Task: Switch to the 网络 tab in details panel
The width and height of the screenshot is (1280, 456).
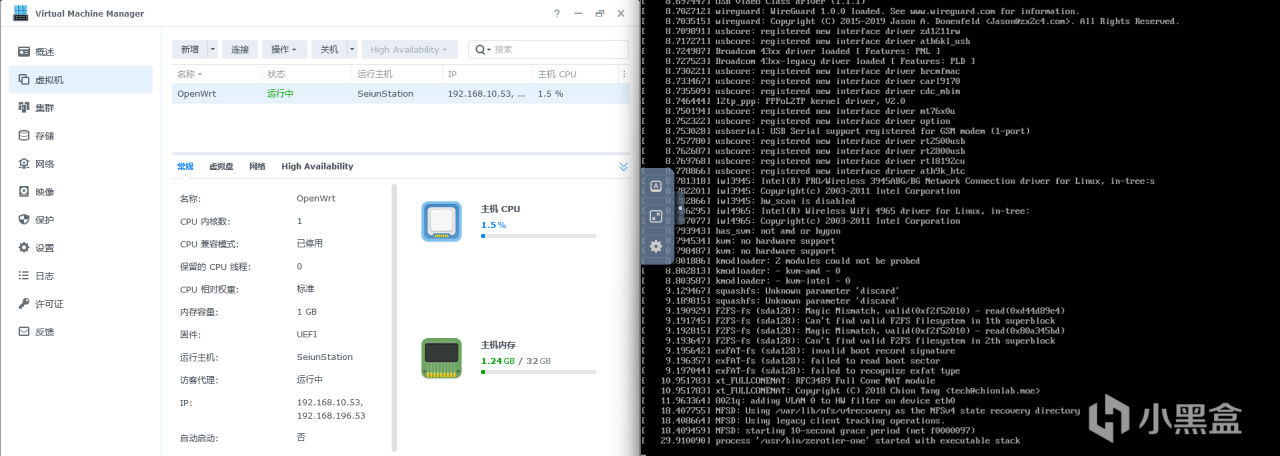Action: [x=257, y=166]
